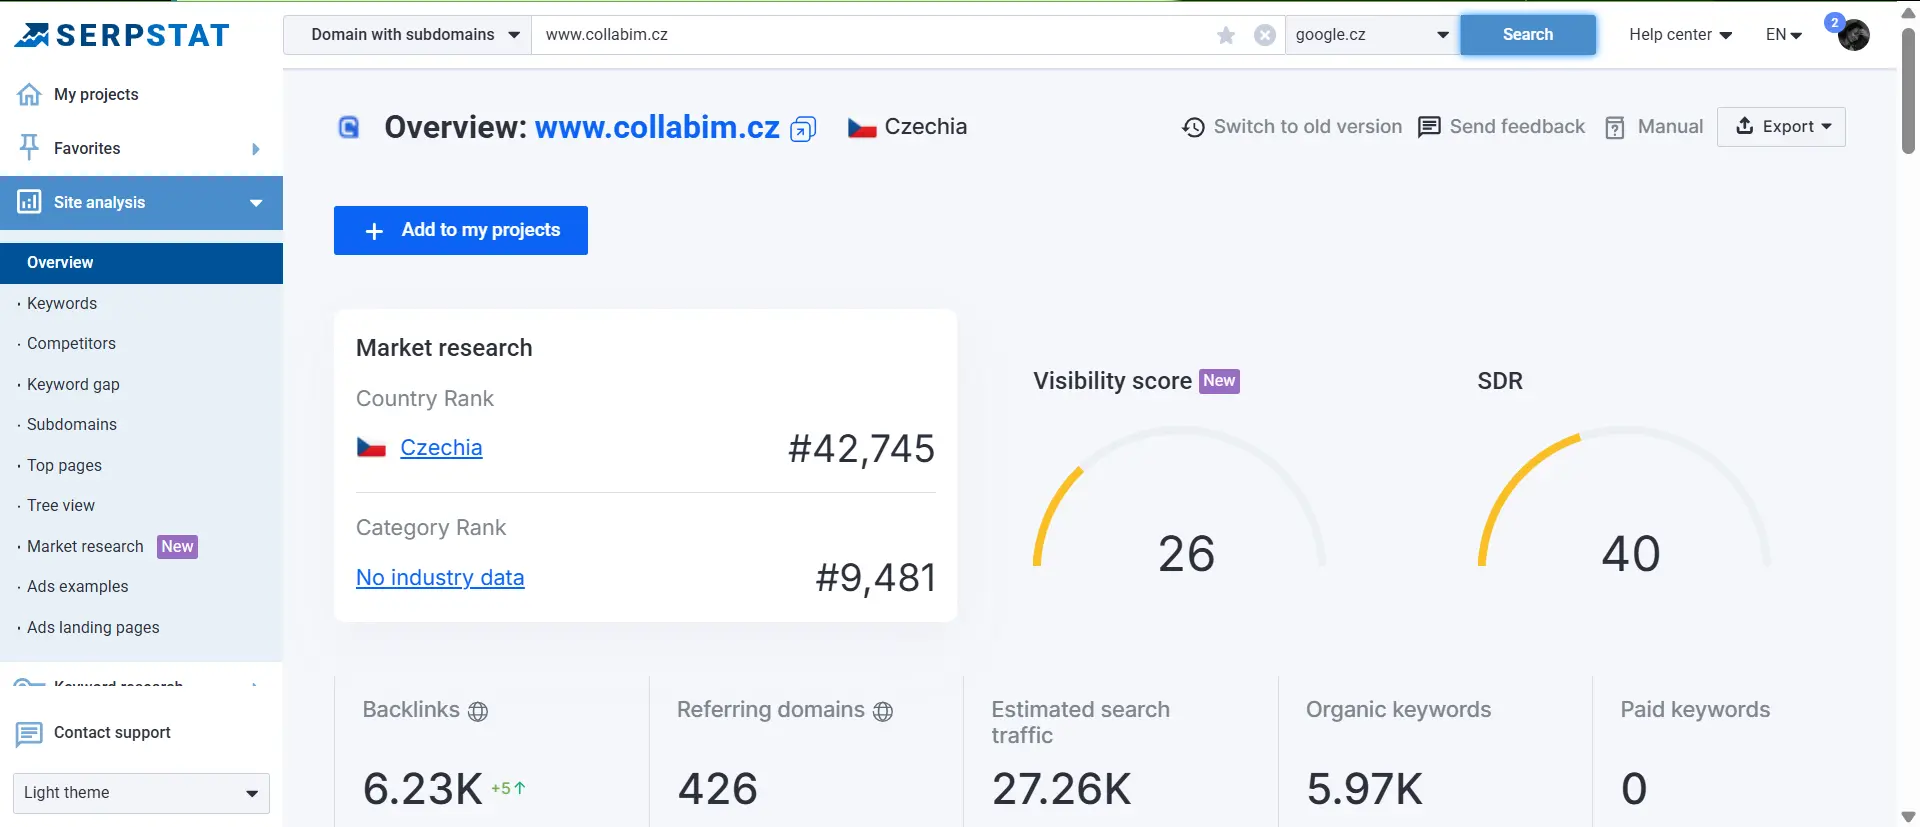Click Add to my projects button
Screen dimensions: 1920x827
[461, 230]
